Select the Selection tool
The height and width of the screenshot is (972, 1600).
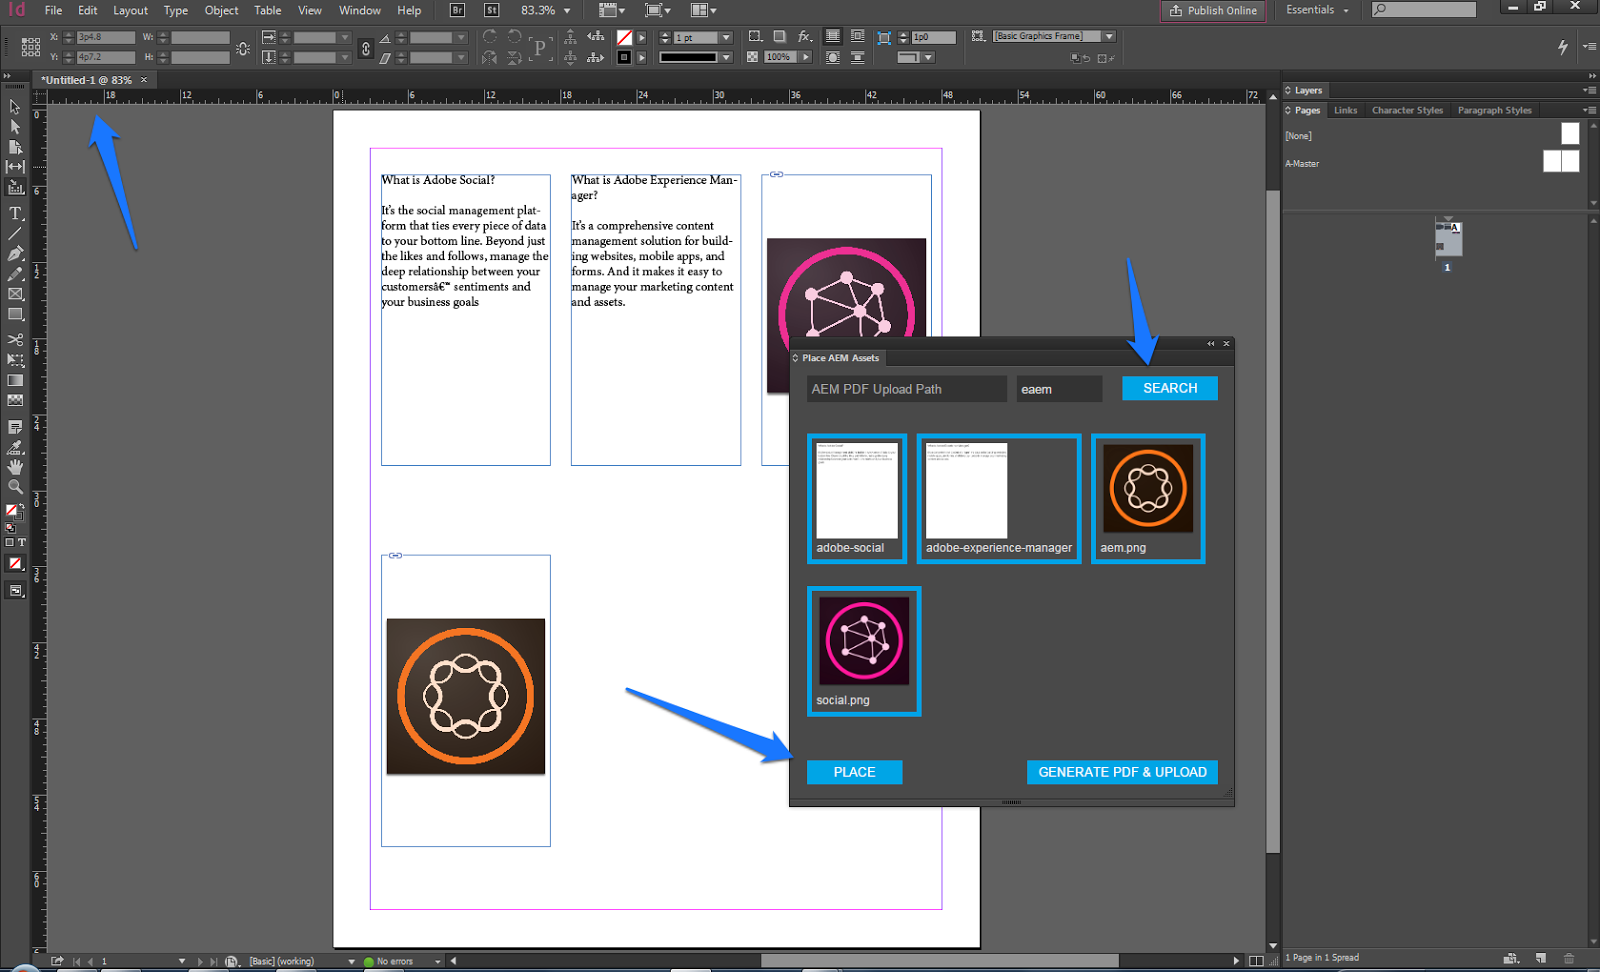point(15,108)
